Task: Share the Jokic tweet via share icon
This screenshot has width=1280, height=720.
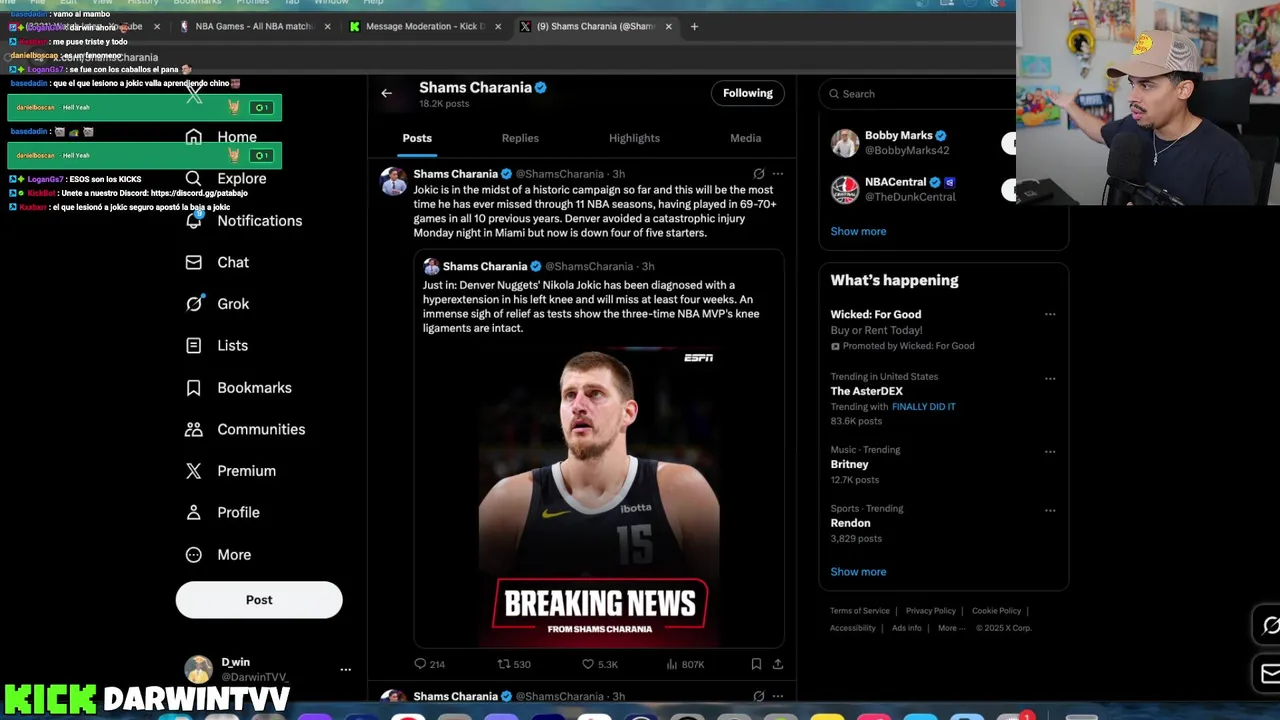Action: click(777, 664)
